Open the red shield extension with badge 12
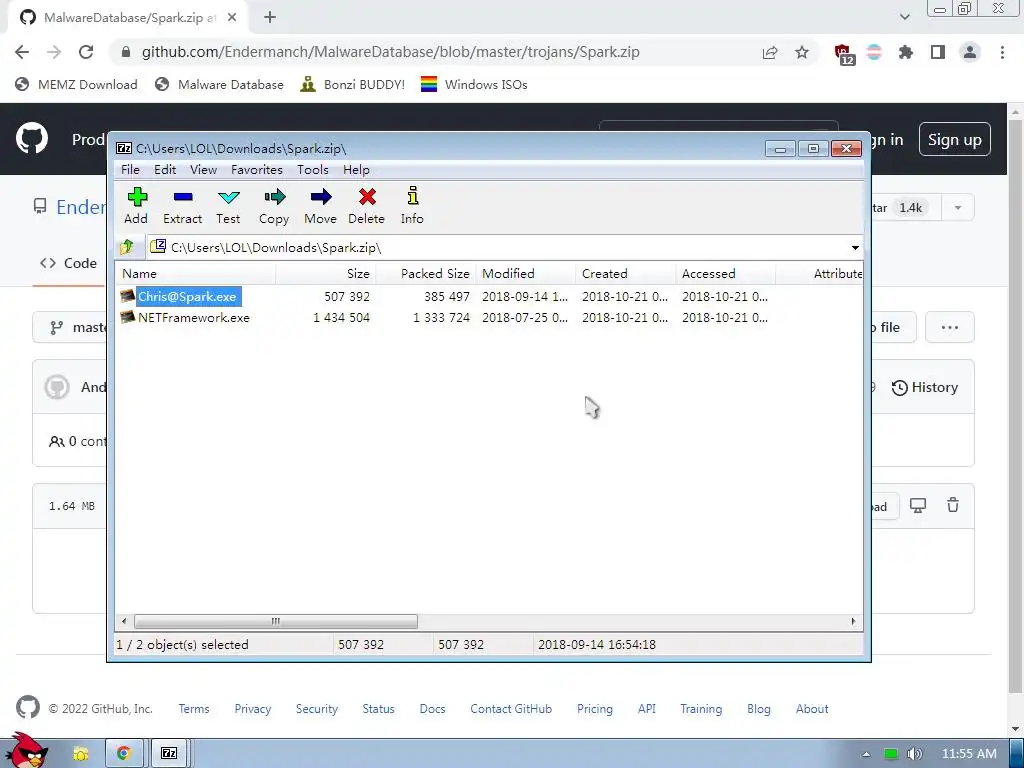Image resolution: width=1024 pixels, height=768 pixels. tap(844, 54)
